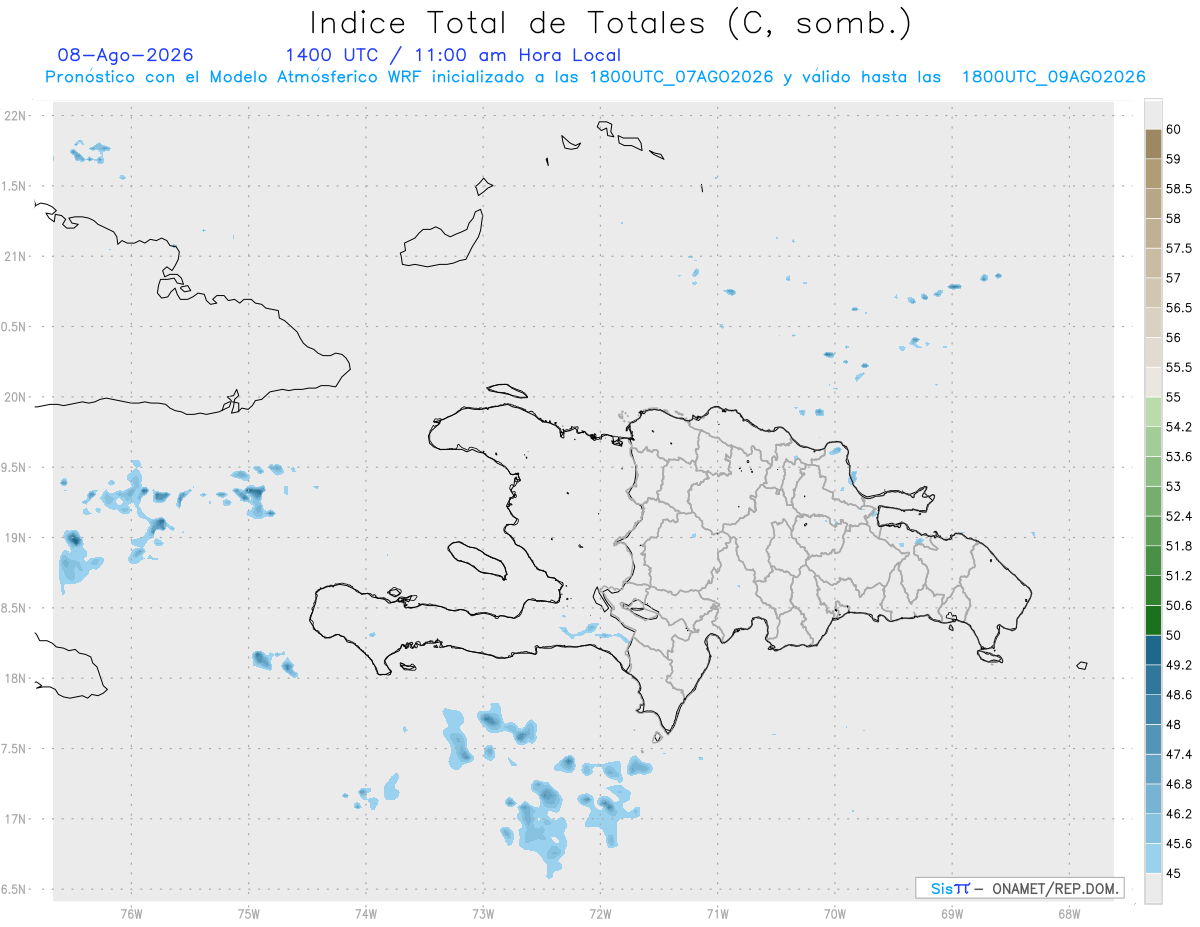1200x927 pixels.
Task: Click the longitude label "68W"
Action: (x=1069, y=912)
